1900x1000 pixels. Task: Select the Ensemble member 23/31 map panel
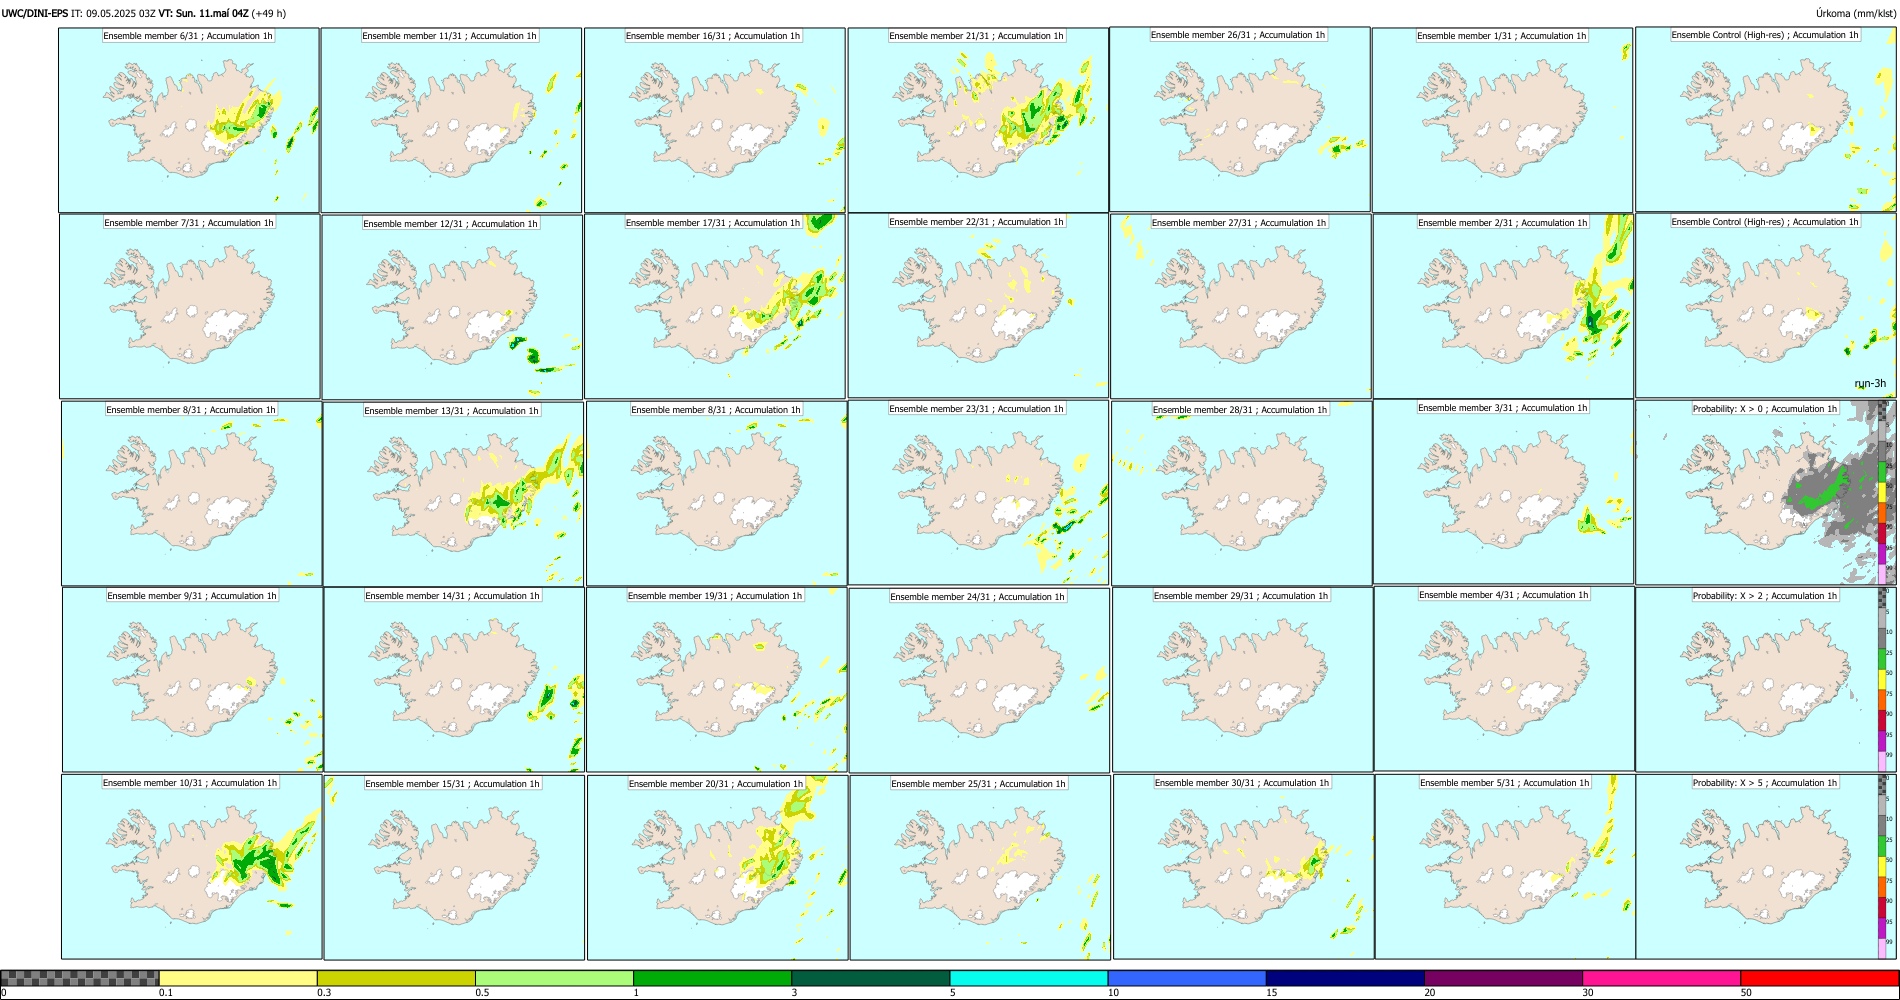(x=978, y=493)
